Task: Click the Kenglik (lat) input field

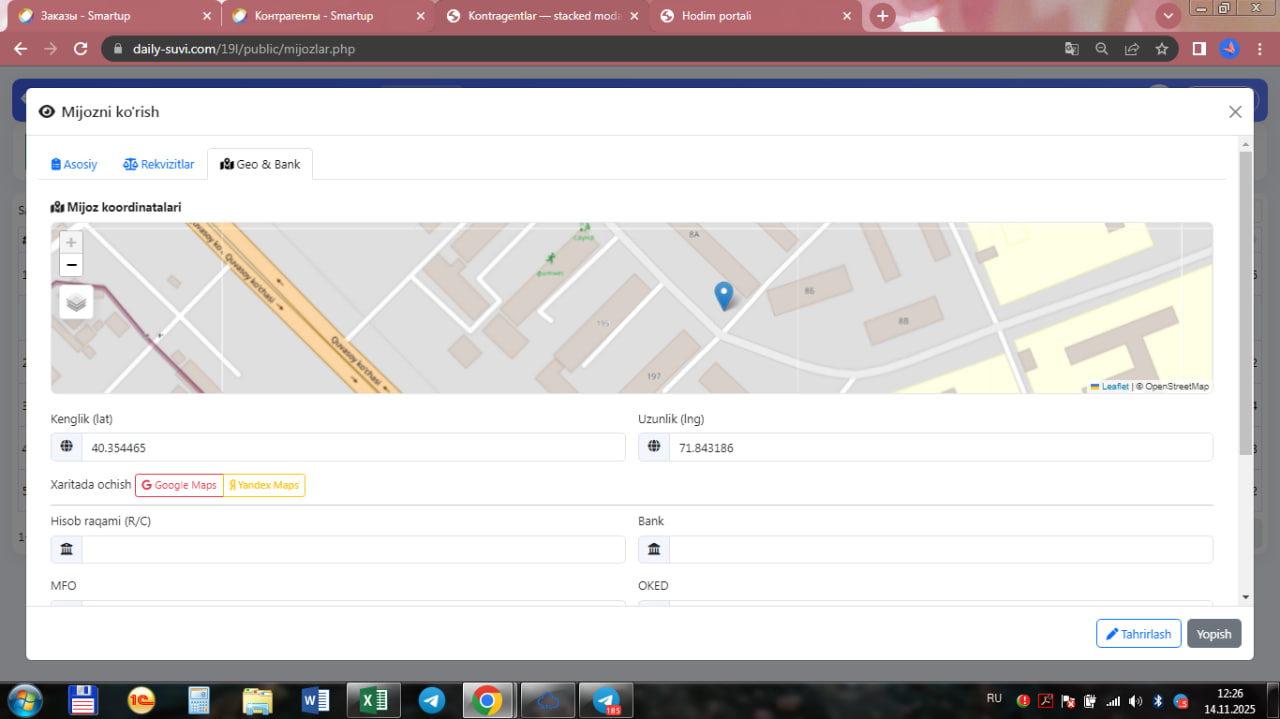Action: pos(353,448)
